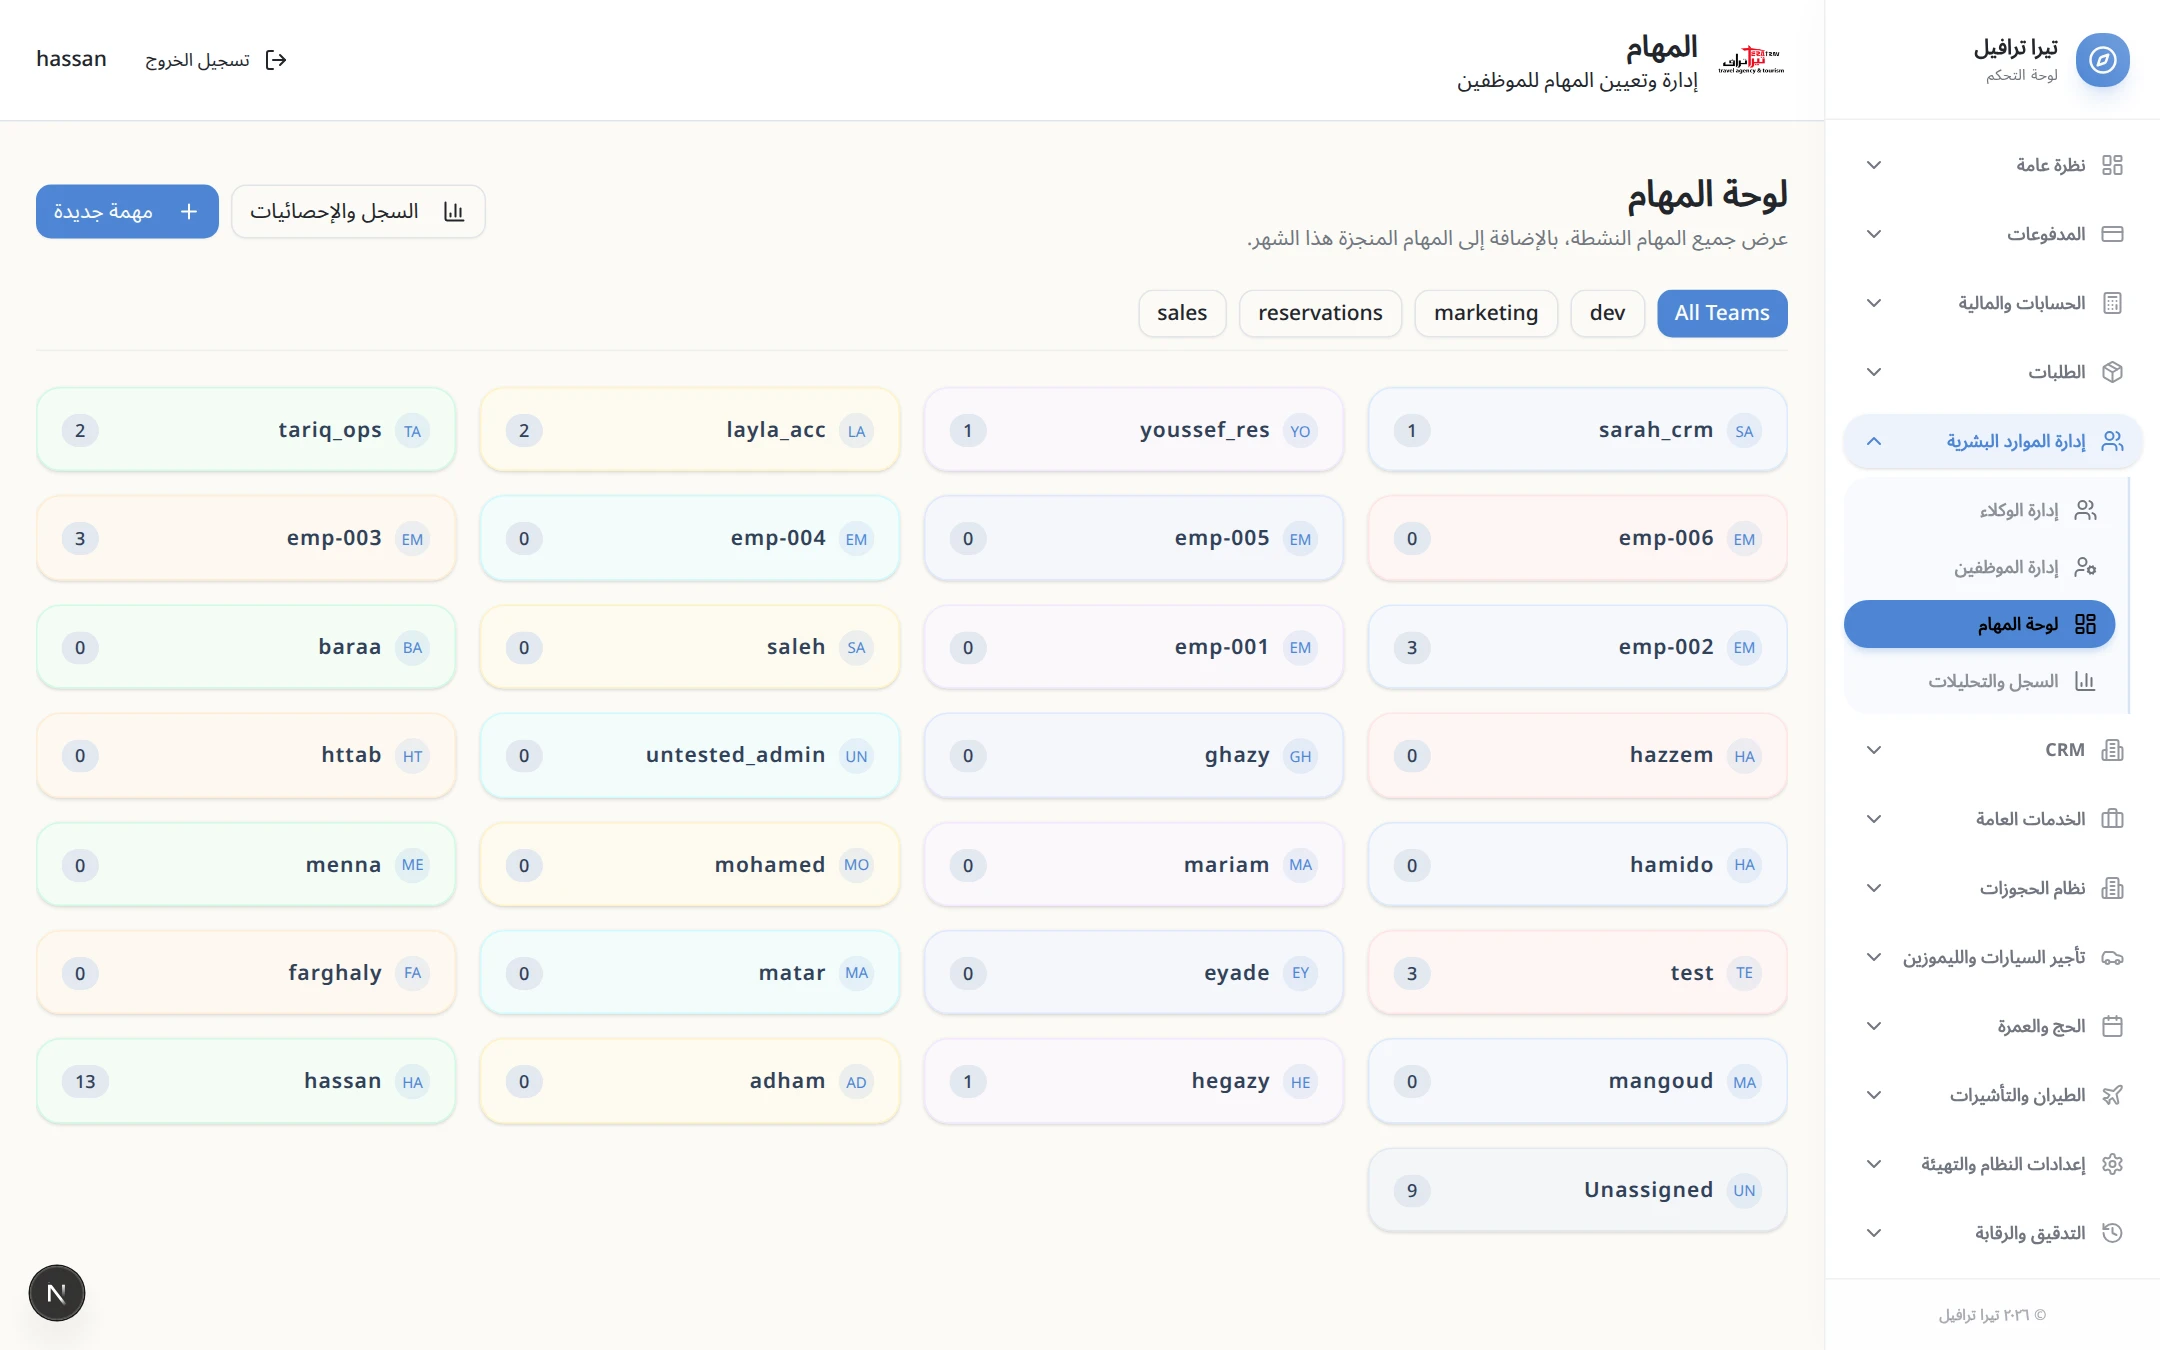The height and width of the screenshot is (1350, 2160).
Task: Expand the المدفوعات section chevron
Action: [1874, 234]
